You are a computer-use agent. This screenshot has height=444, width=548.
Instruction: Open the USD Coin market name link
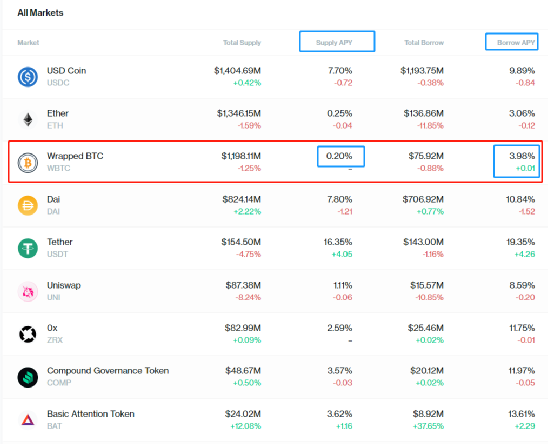[x=66, y=71]
